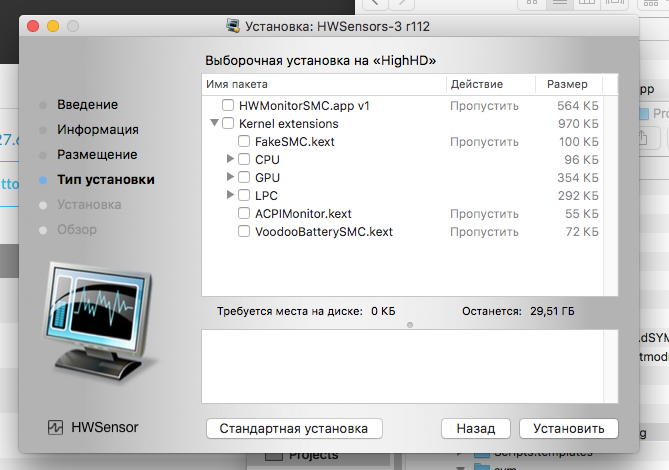Check the FakeSMC.kext package
The image size is (669, 470).
pyautogui.click(x=244, y=141)
